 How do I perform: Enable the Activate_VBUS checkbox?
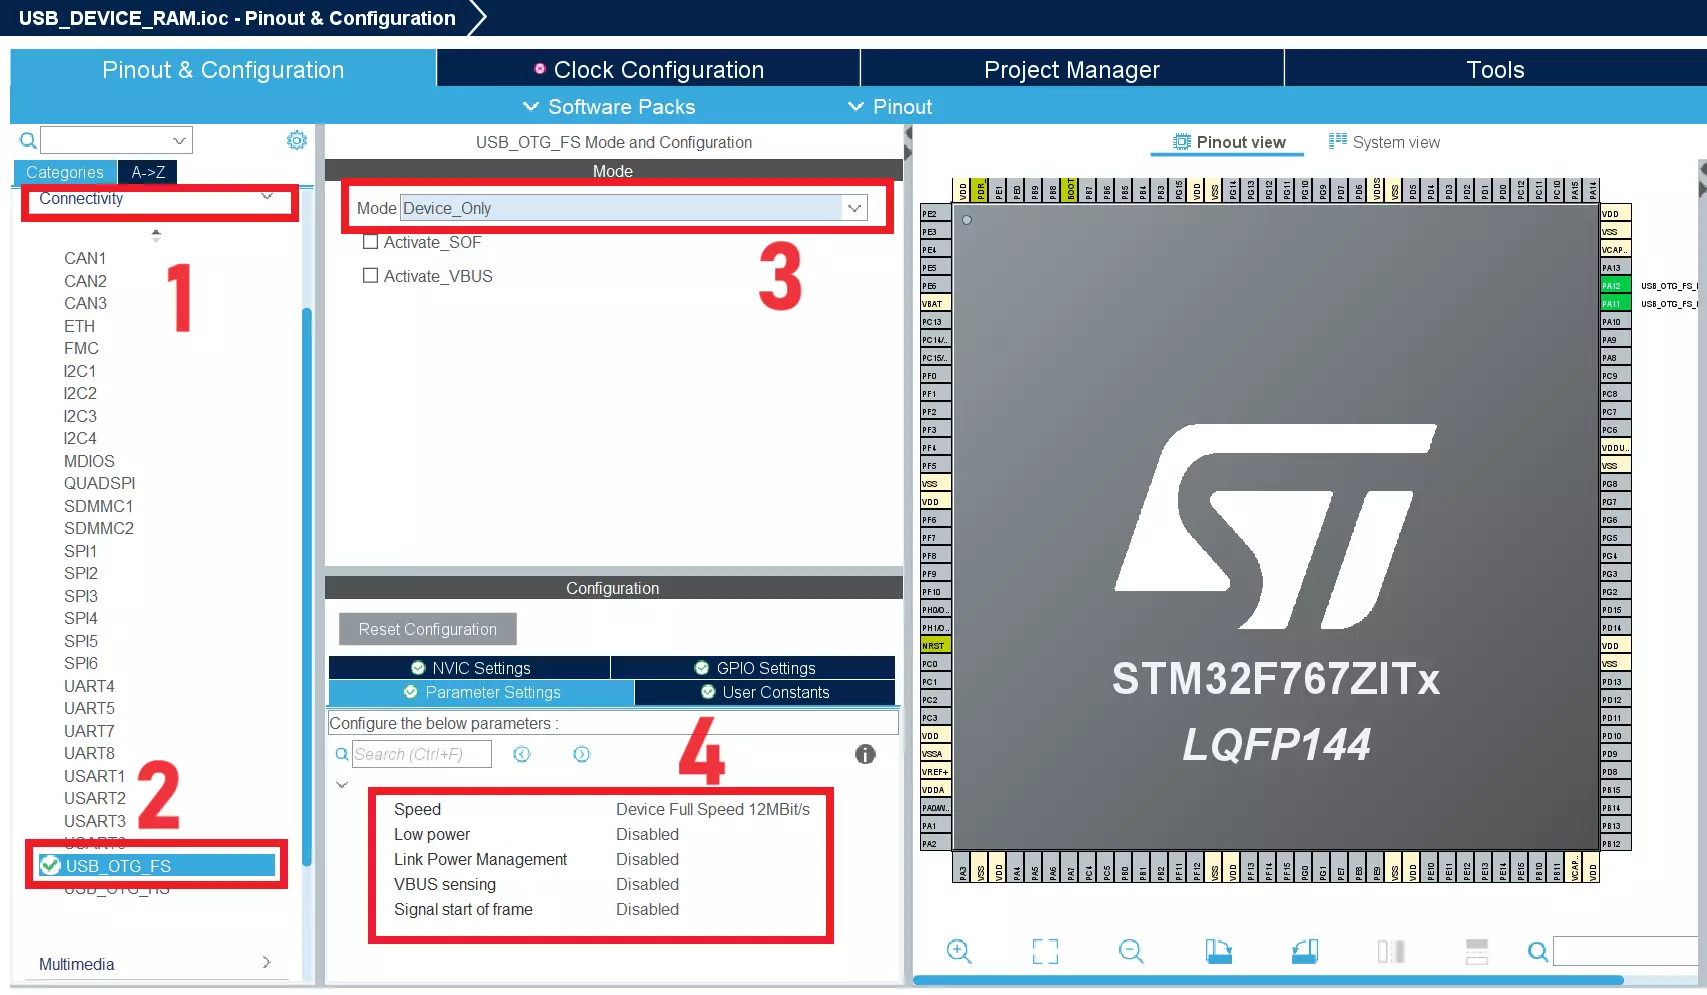(x=370, y=276)
